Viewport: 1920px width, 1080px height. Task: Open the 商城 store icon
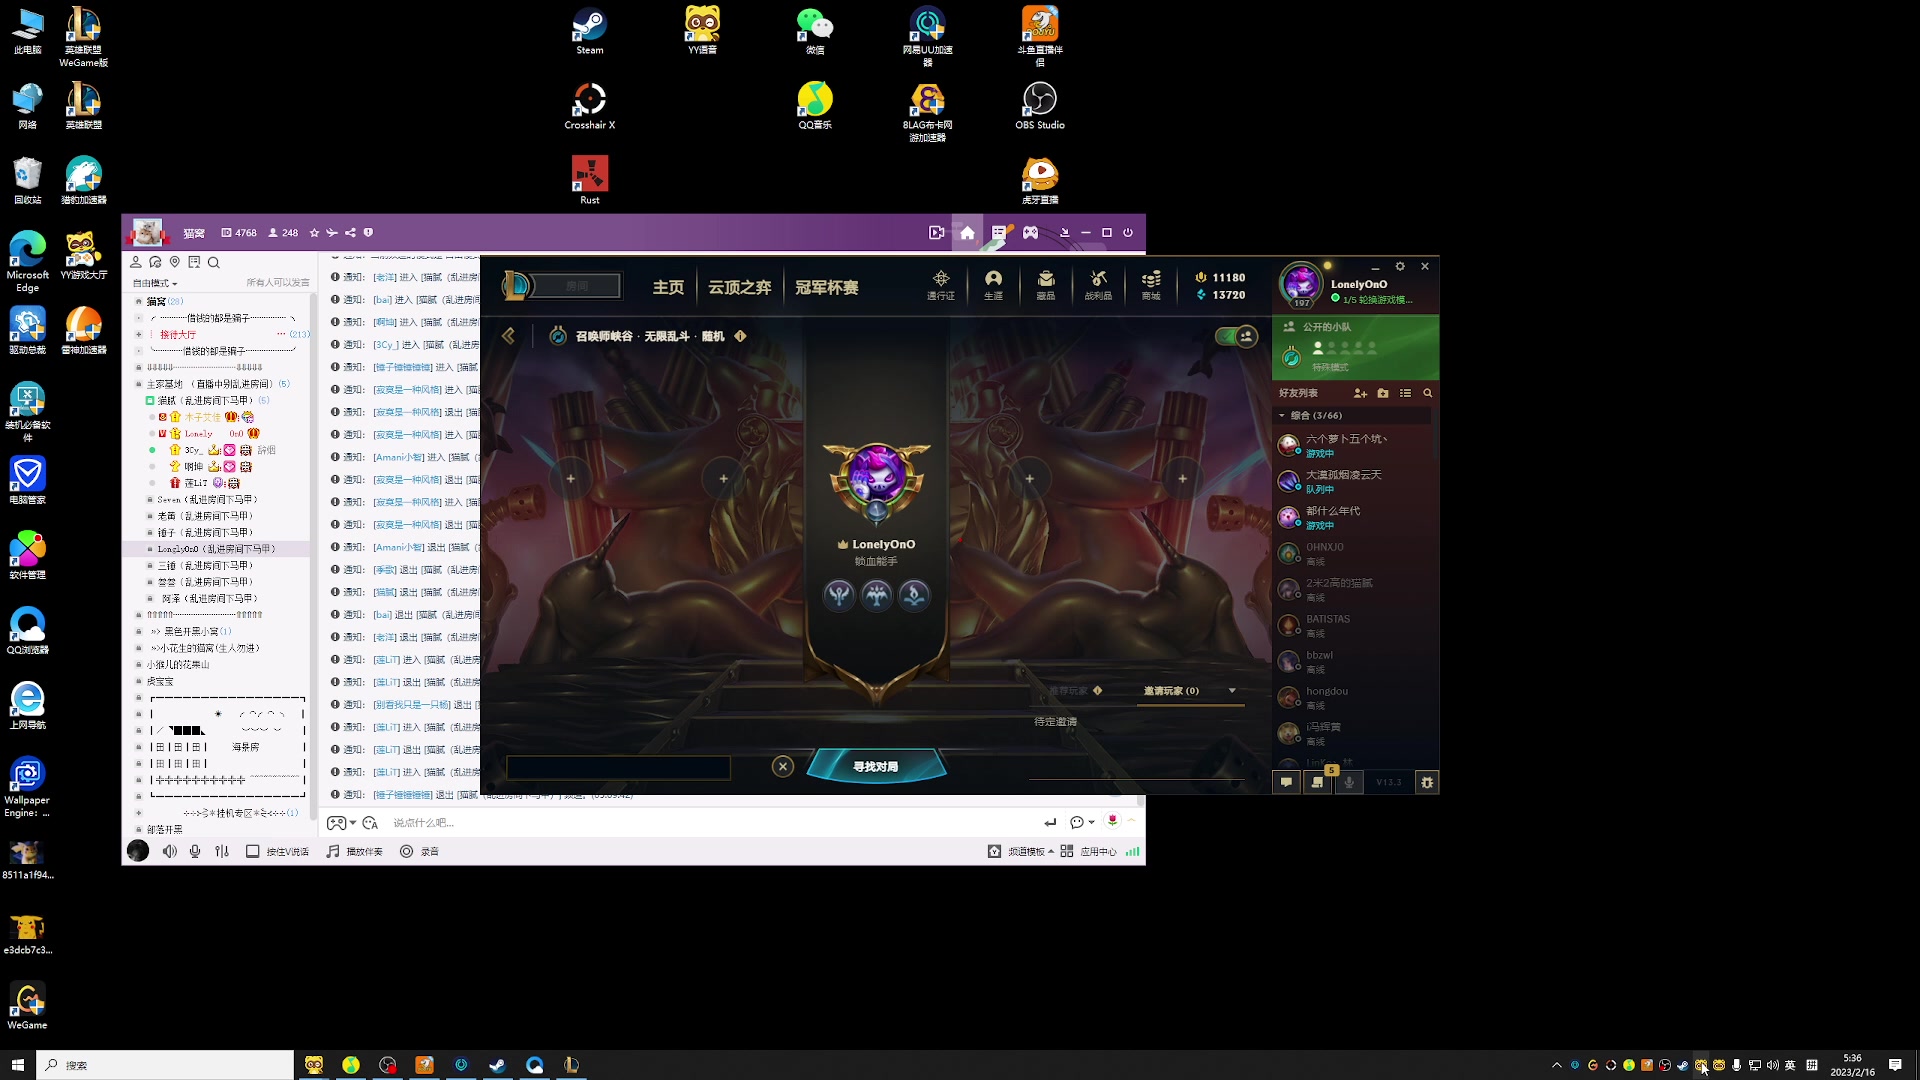(x=1151, y=284)
